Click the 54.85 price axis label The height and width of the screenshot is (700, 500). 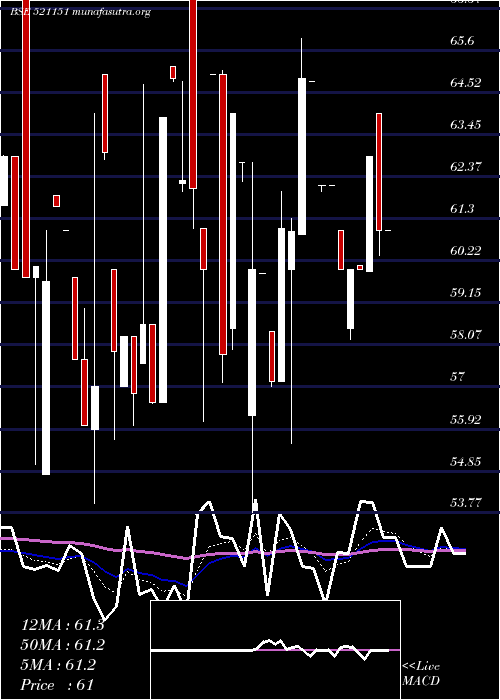point(466,461)
